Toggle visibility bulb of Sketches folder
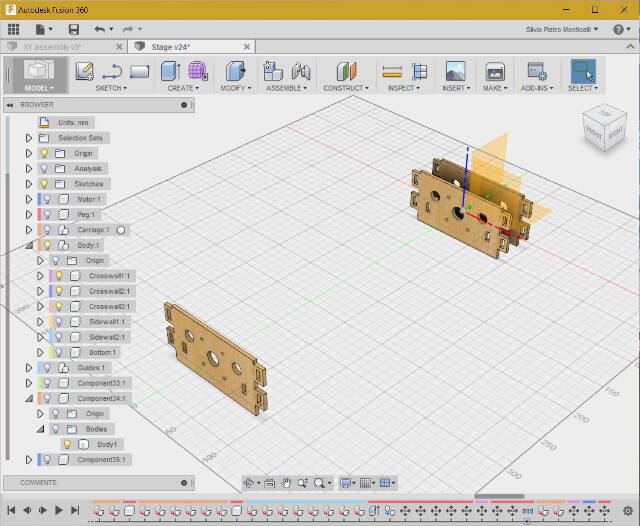 click(x=44, y=184)
